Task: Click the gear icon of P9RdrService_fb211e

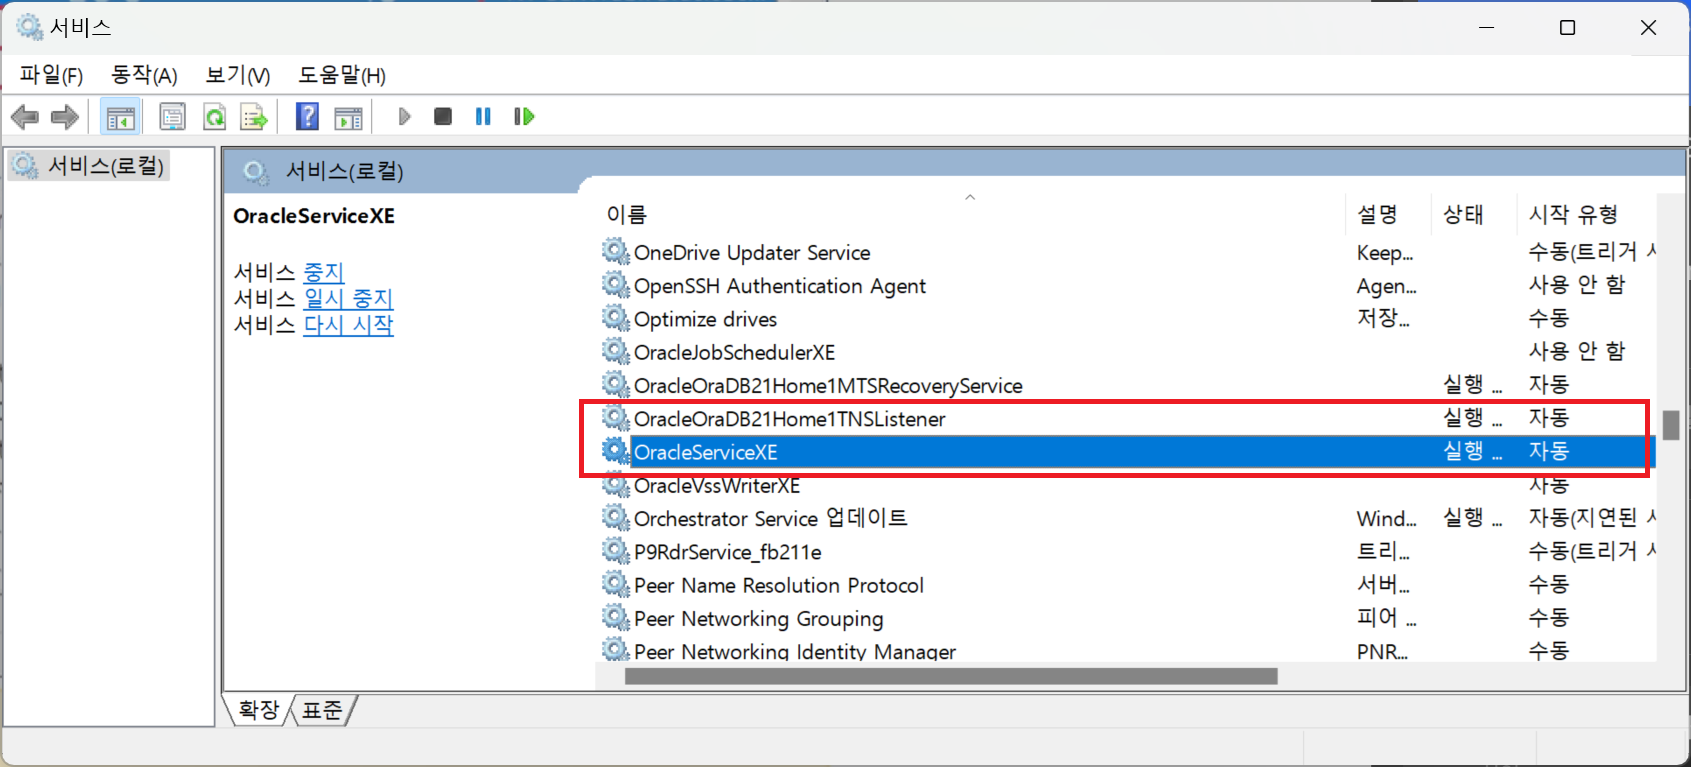Action: 615,551
